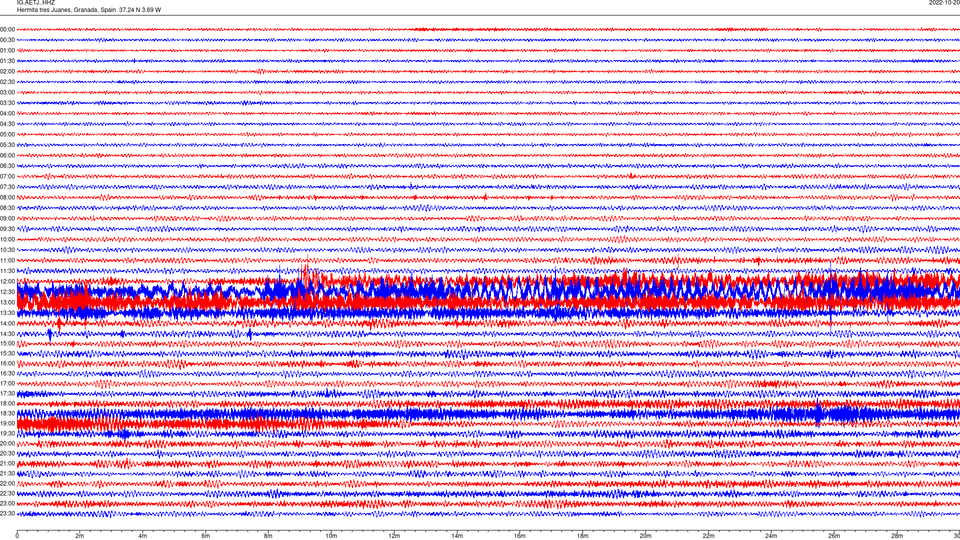960x540 pixels.
Task: Select the 09:00 time row label
Action: (x=7, y=219)
